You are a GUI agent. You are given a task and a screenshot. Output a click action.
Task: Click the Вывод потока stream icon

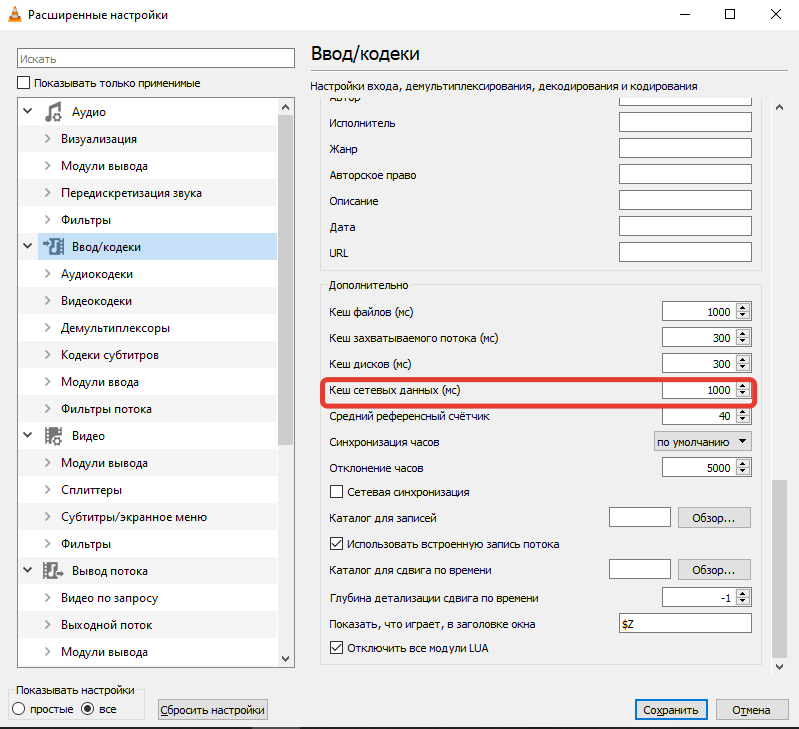click(54, 571)
